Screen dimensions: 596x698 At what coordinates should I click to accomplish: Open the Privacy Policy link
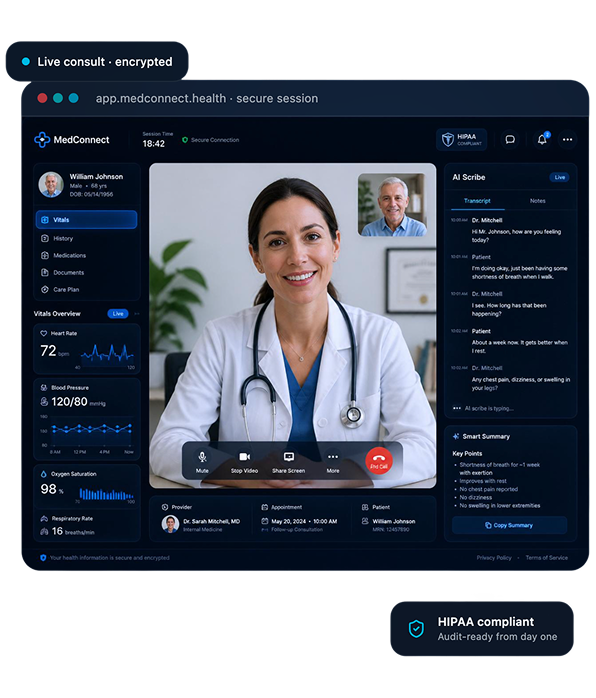tap(494, 558)
